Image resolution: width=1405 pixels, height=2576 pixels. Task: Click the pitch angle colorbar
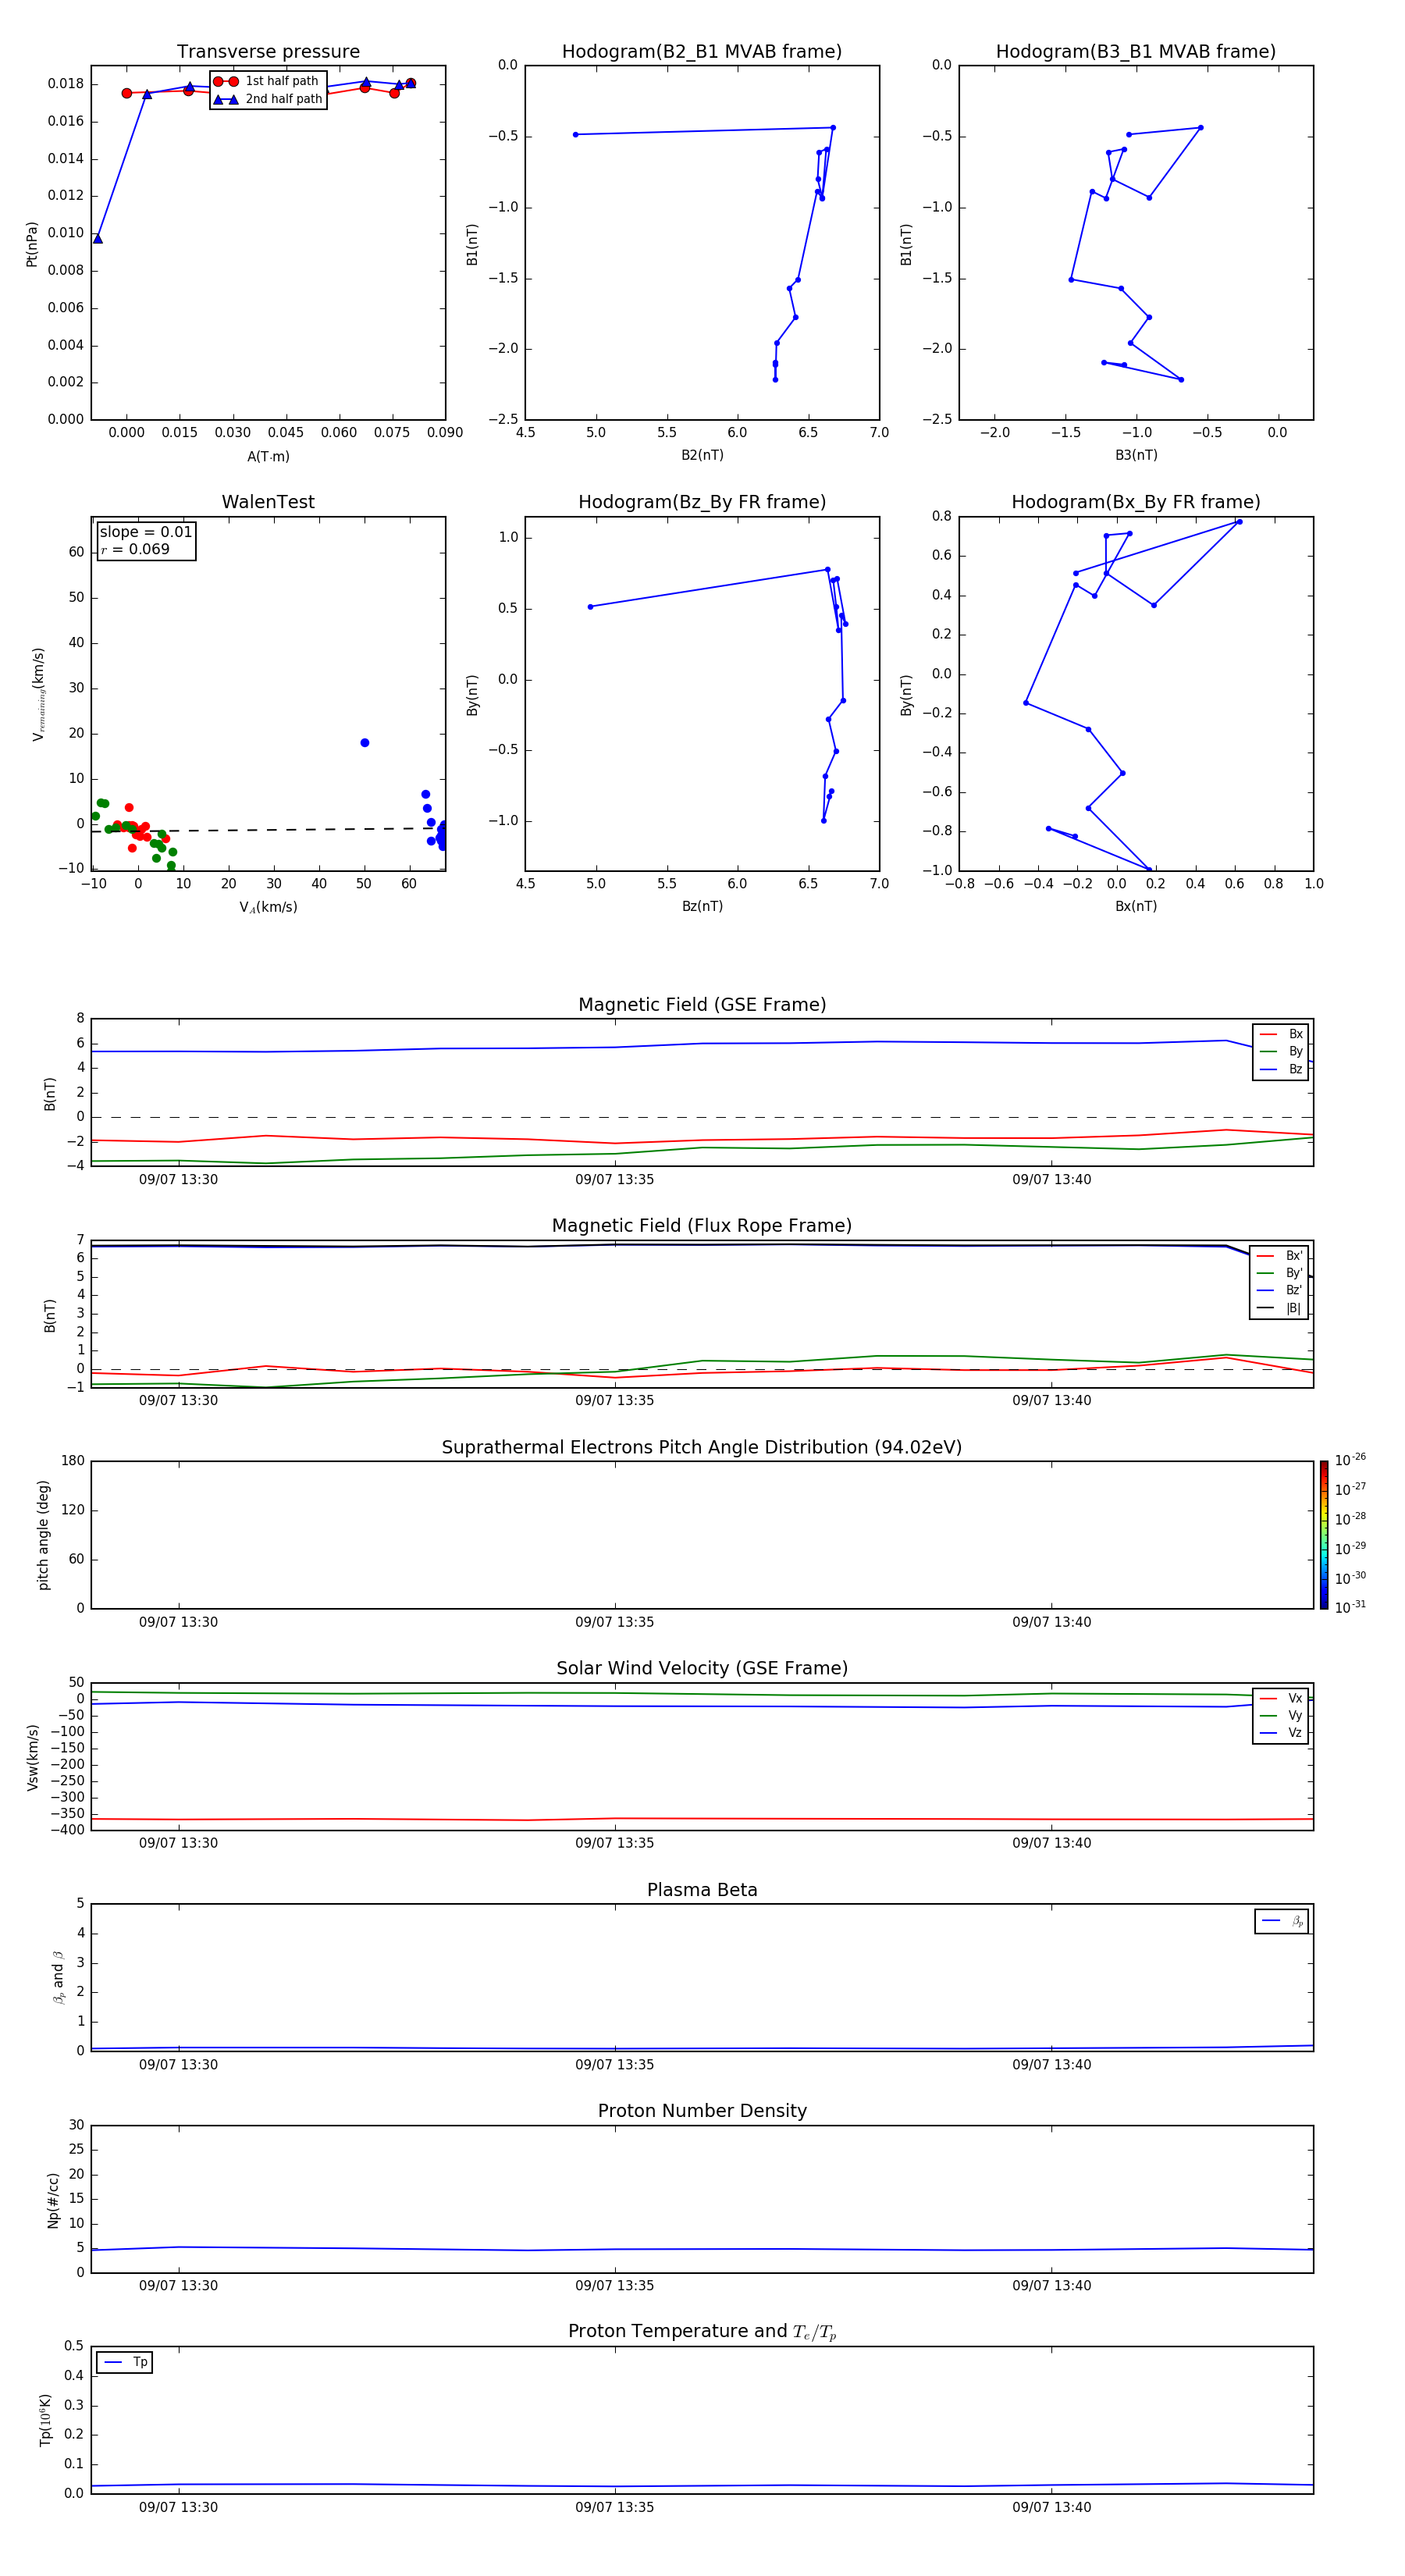pyautogui.click(x=1324, y=1535)
